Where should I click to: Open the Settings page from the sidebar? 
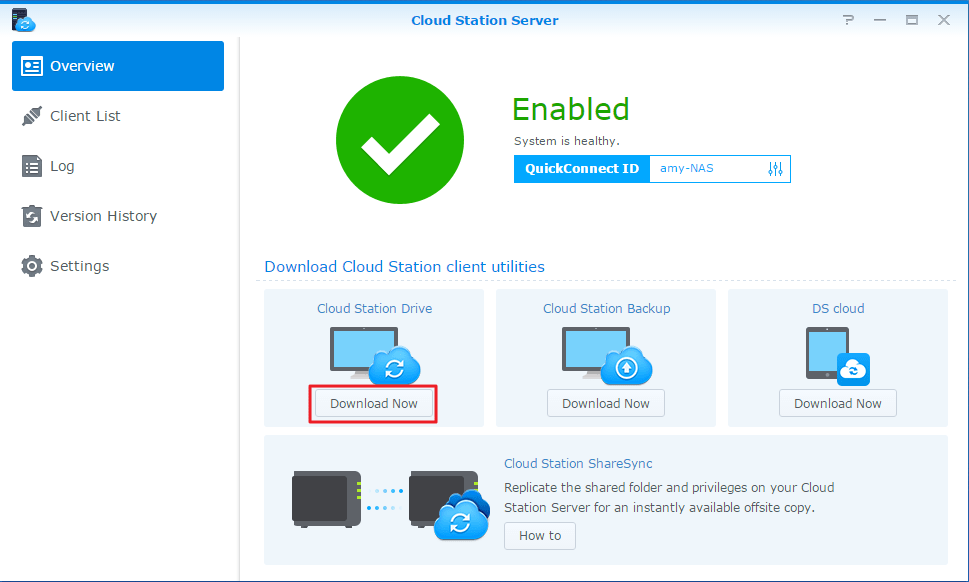(80, 265)
